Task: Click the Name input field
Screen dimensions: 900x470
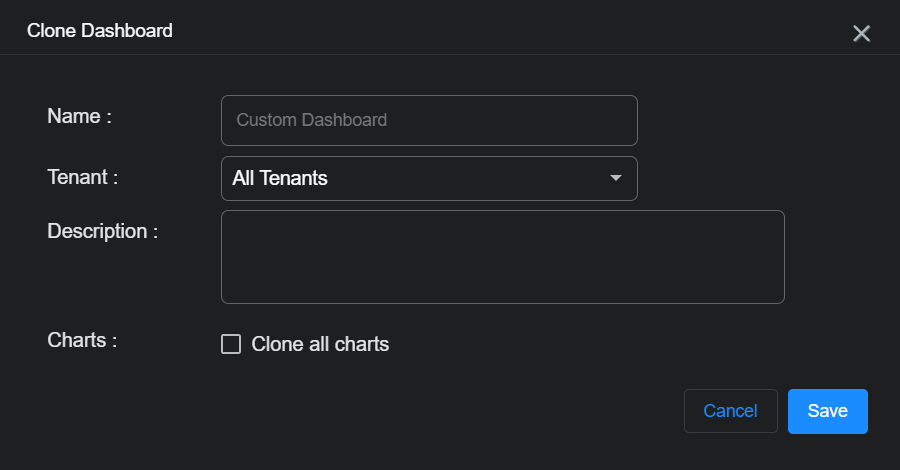Action: point(429,120)
